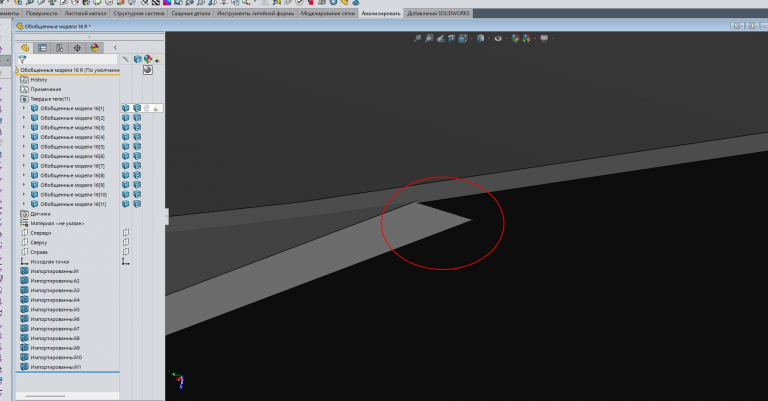This screenshot has height=401, width=768.
Task: Expand body Обобщенные модели 16[8]
Action: [24, 175]
